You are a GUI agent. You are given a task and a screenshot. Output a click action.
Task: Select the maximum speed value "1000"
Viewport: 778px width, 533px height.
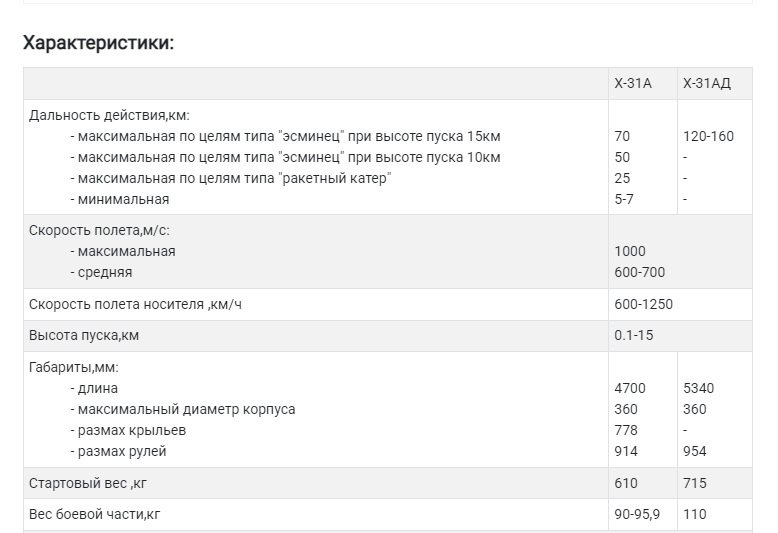(630, 251)
